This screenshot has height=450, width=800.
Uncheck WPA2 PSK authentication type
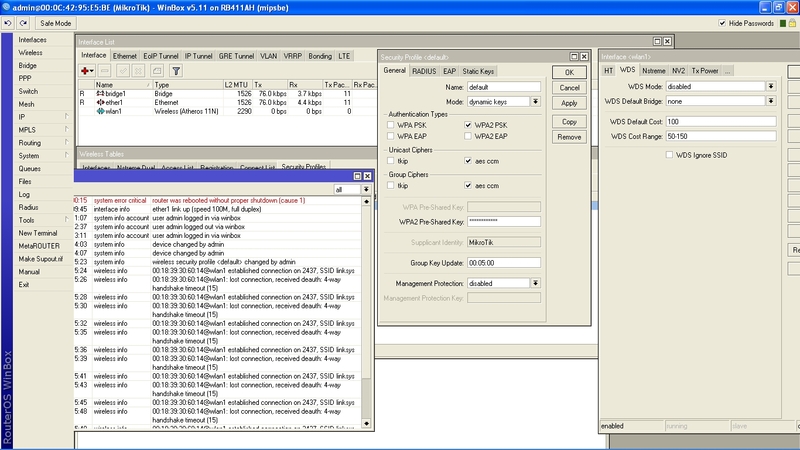[x=468, y=125]
